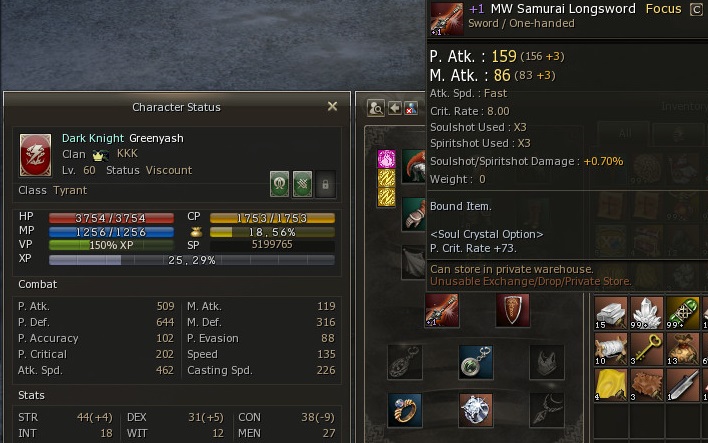Viewport: 708px width, 443px height.
Task: Toggle the locked padlock slot button
Action: pos(326,184)
